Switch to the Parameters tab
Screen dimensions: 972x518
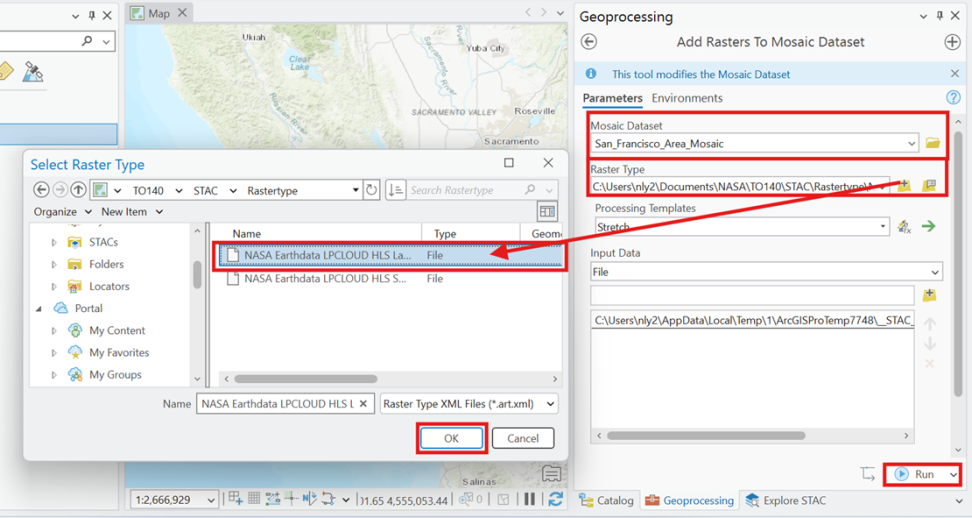point(612,98)
